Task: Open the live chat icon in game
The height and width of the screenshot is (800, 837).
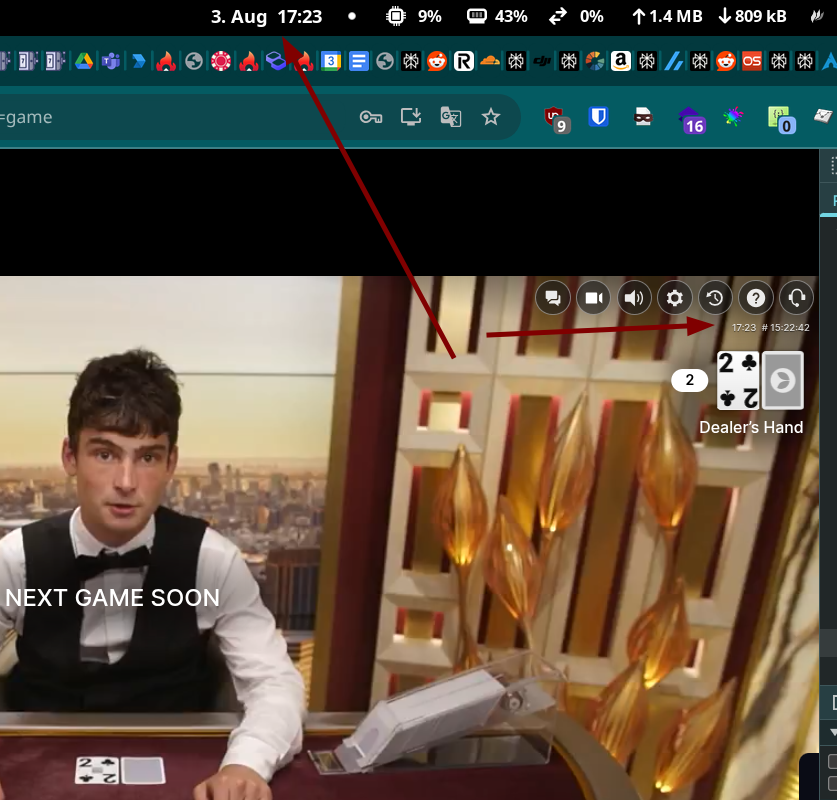Action: coord(553,297)
